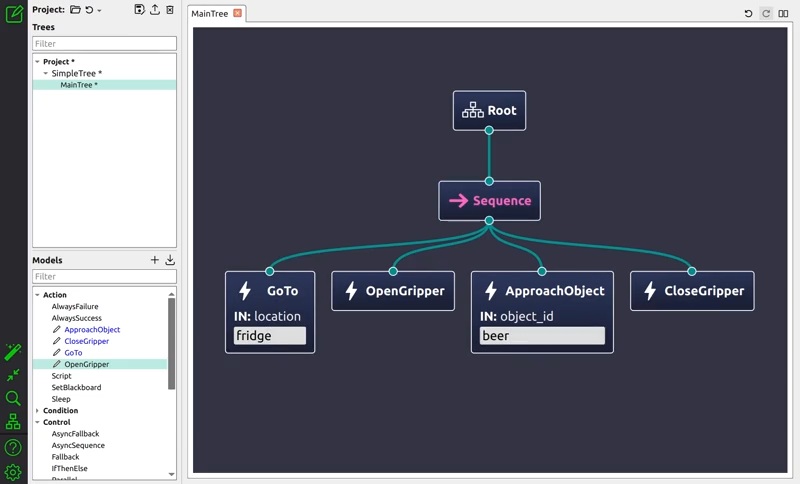Open the recent projects dropdown arrow
Image resolution: width=800 pixels, height=484 pixels.
coord(99,10)
